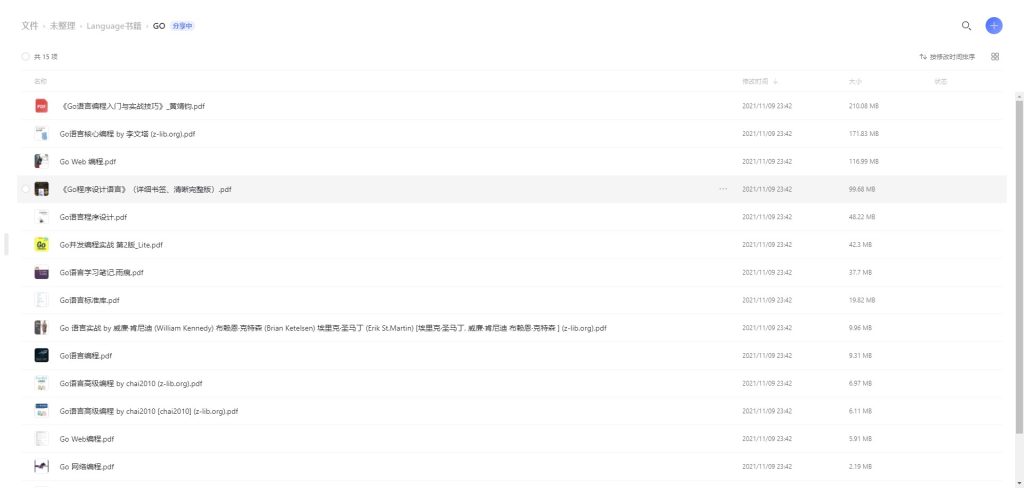Open Go语言高级编程 by chai2010 [chai2010] file
Image resolution: width=1024 pixels, height=488 pixels.
[x=149, y=411]
